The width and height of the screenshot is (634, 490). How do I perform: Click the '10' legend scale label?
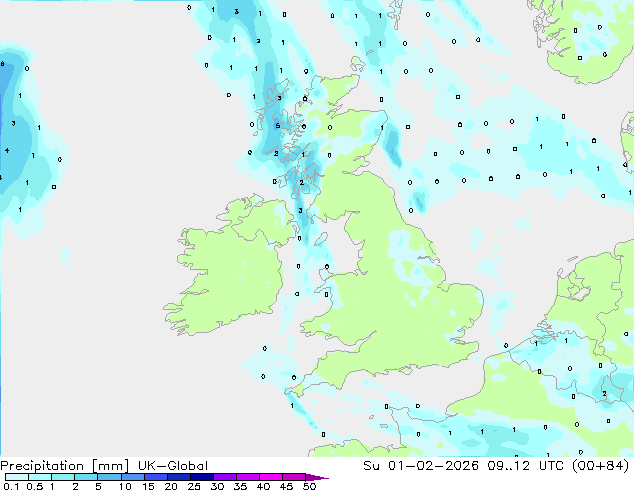point(125,486)
